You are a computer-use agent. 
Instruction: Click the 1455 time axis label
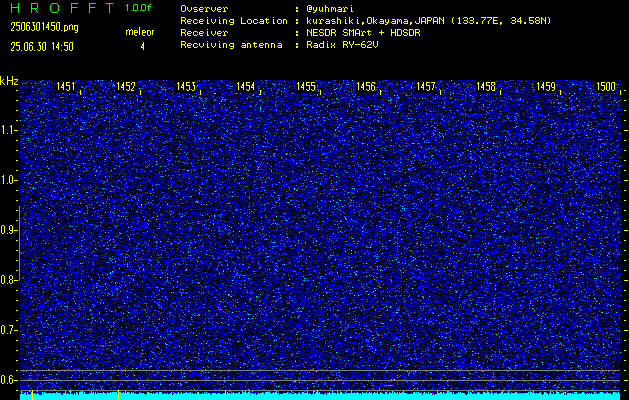306,86
